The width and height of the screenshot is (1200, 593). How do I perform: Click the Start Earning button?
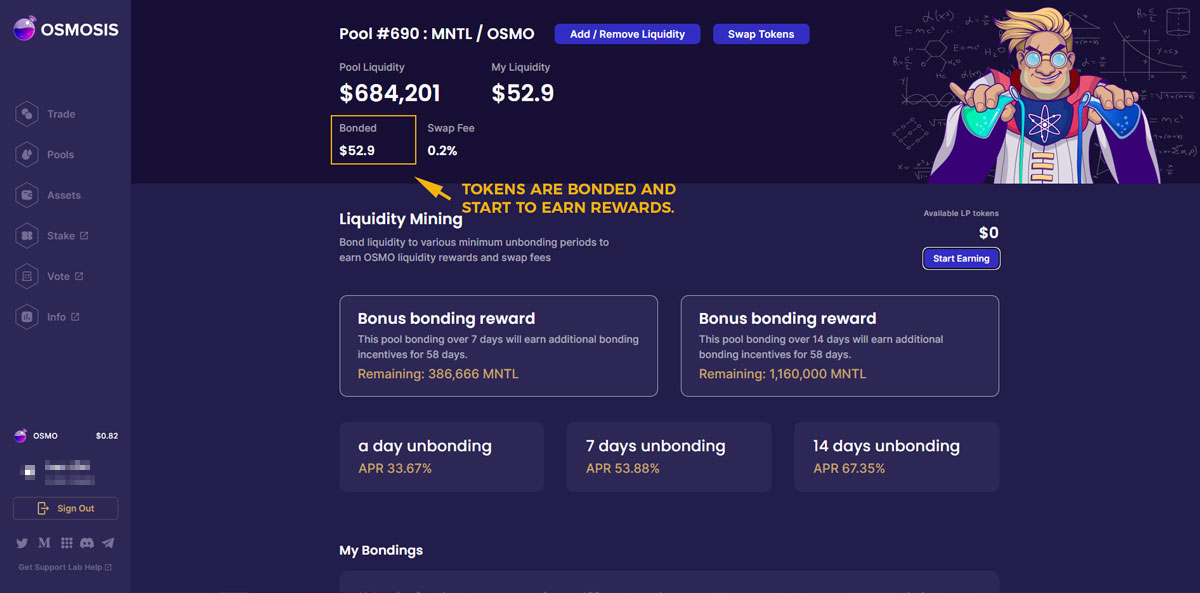[x=961, y=258]
